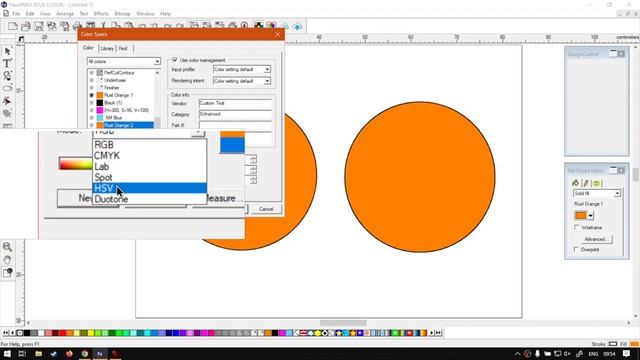
Task: Select Lab in the mode list
Action: coord(149,167)
